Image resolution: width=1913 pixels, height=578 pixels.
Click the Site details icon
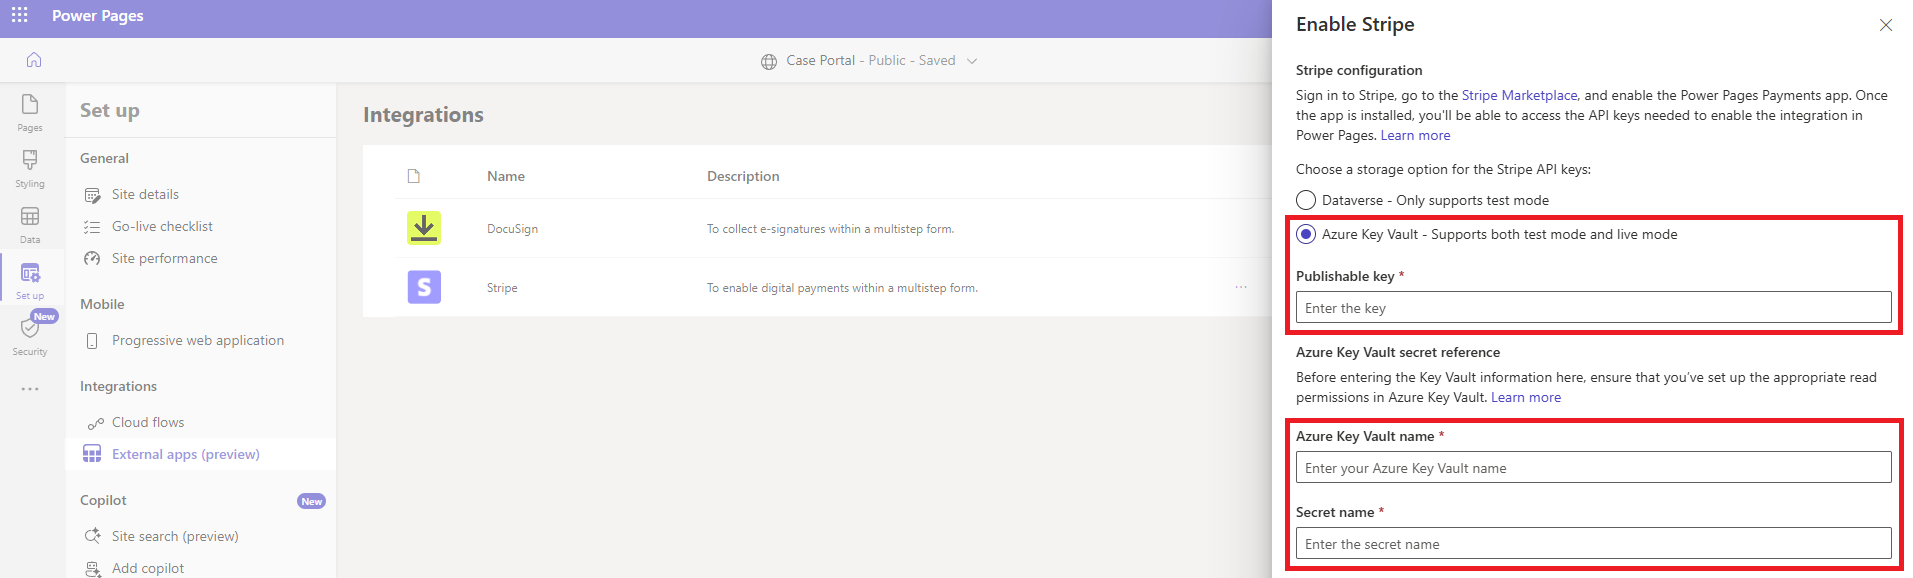pyautogui.click(x=92, y=195)
